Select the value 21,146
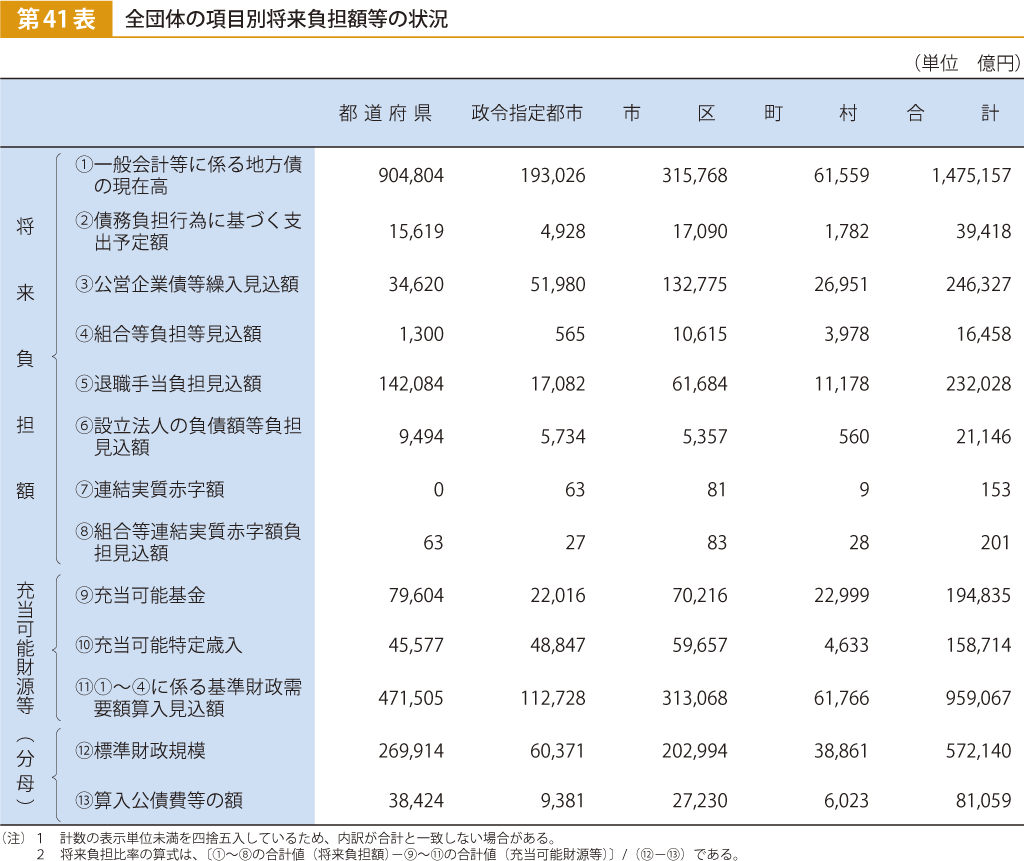 (x=984, y=436)
